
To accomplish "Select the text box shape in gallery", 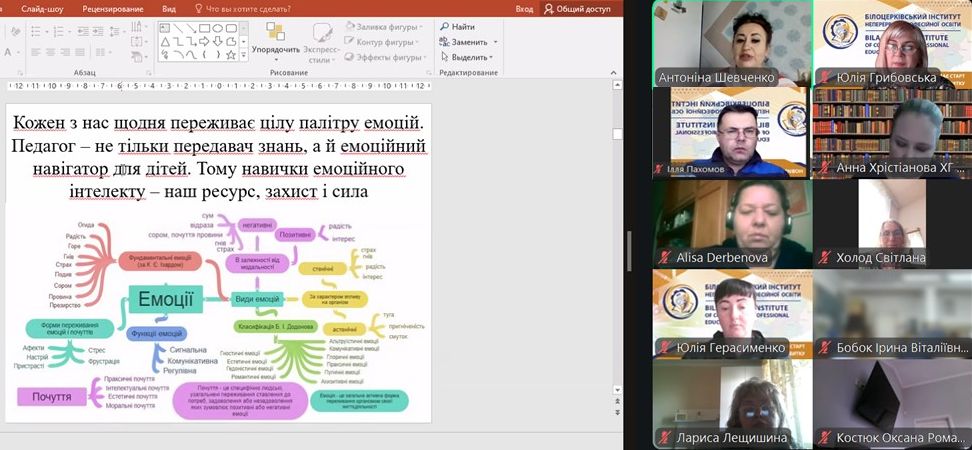I will coord(164,28).
